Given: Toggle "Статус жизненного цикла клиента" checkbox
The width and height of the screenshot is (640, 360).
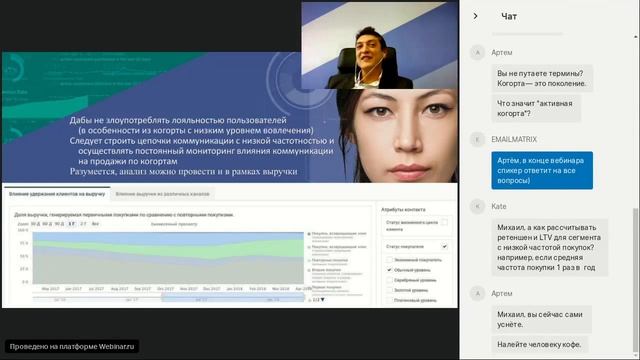Looking at the screenshot, I should click(444, 222).
